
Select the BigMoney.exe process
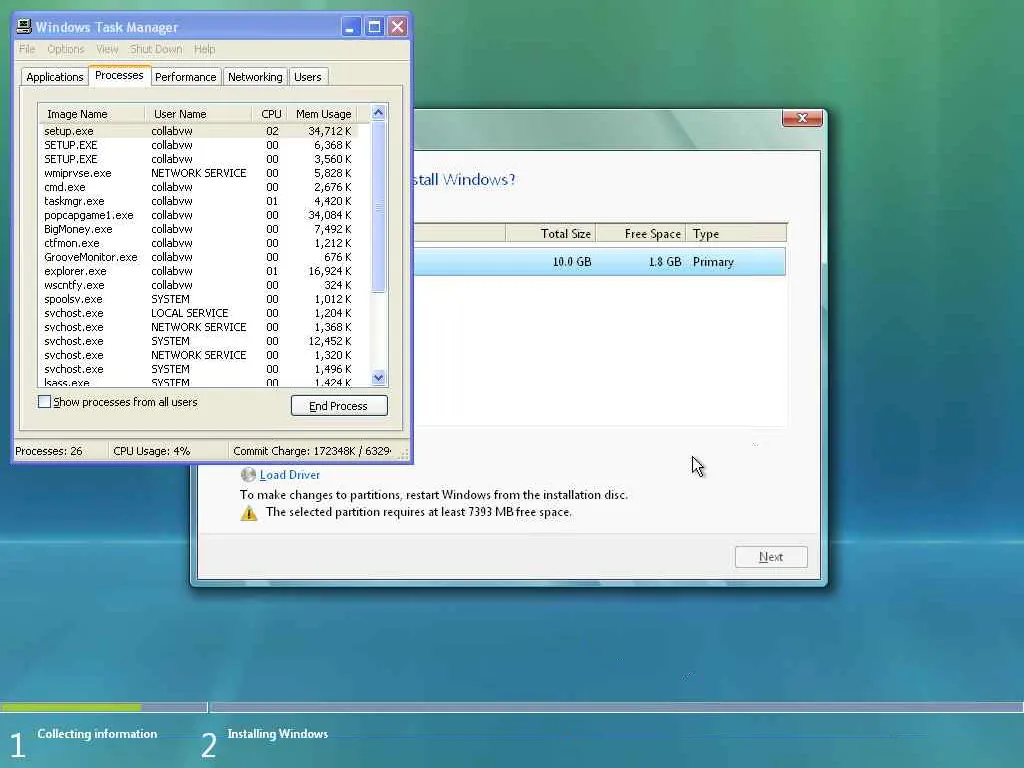[199, 229]
